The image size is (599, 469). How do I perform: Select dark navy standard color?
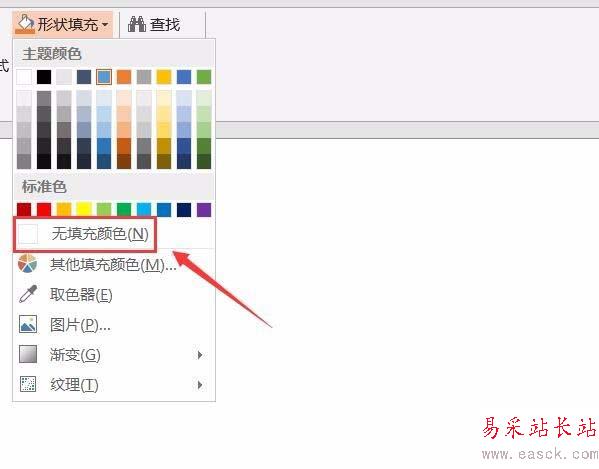(184, 210)
